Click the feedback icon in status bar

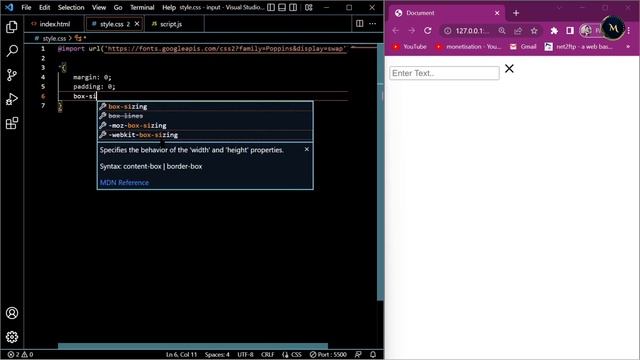358,354
